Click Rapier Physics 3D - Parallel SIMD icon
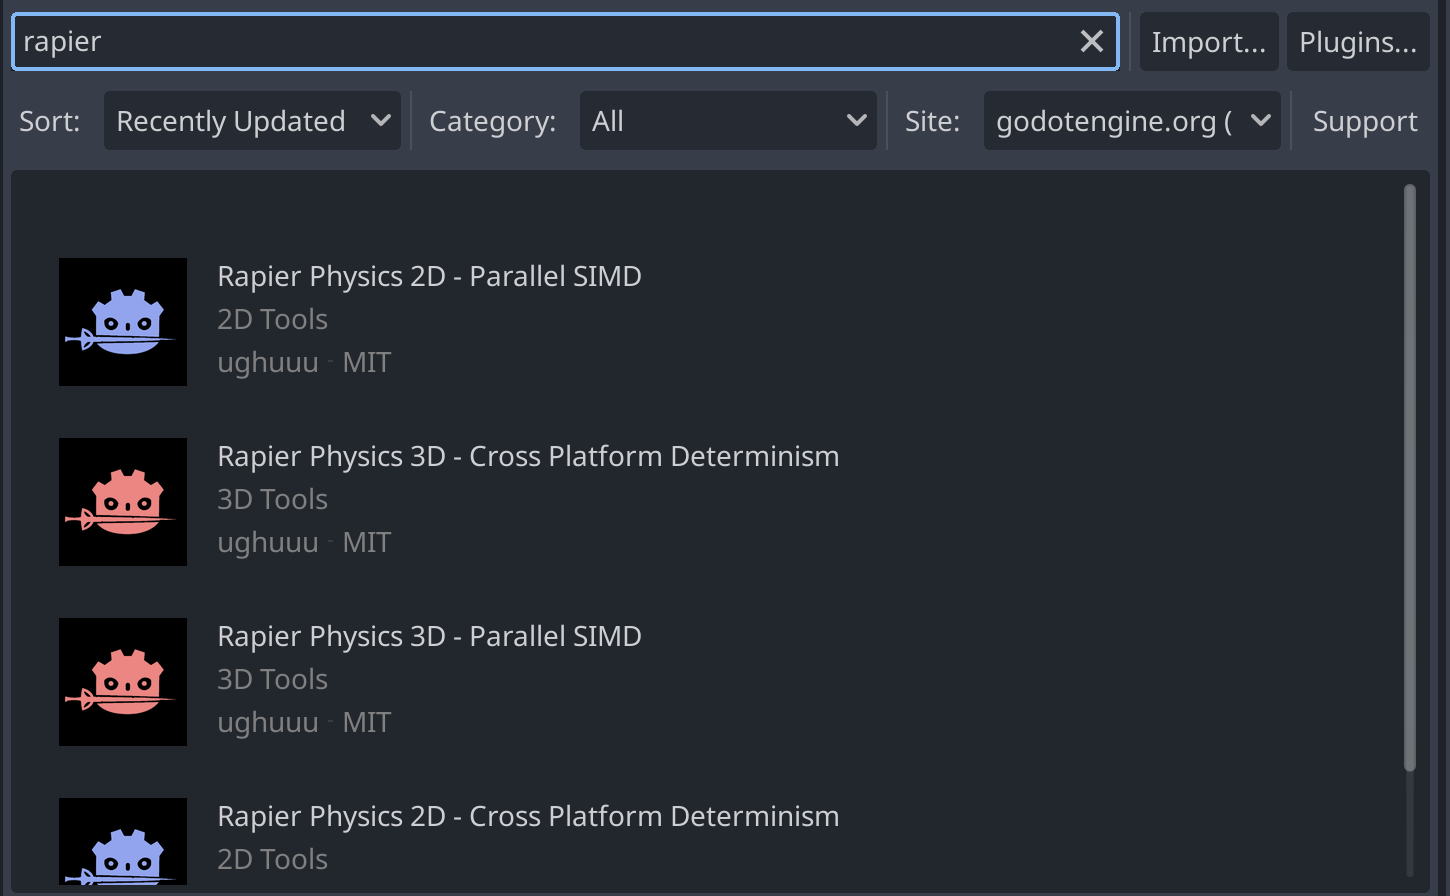 pos(123,682)
